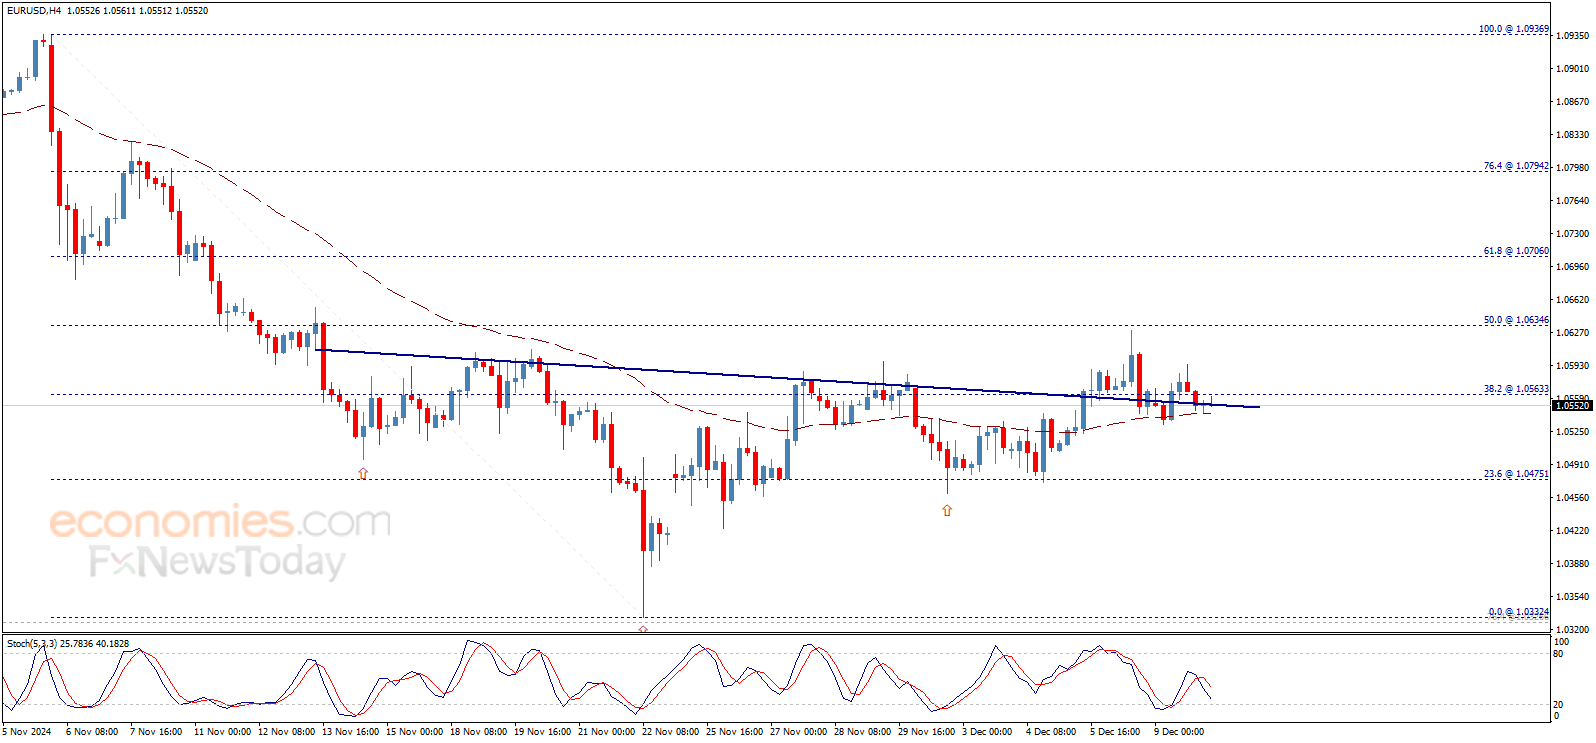Image resolution: width=1596 pixels, height=743 pixels.
Task: Select the 100.0 @ 1.09369 Fibonacci label
Action: [x=1514, y=29]
